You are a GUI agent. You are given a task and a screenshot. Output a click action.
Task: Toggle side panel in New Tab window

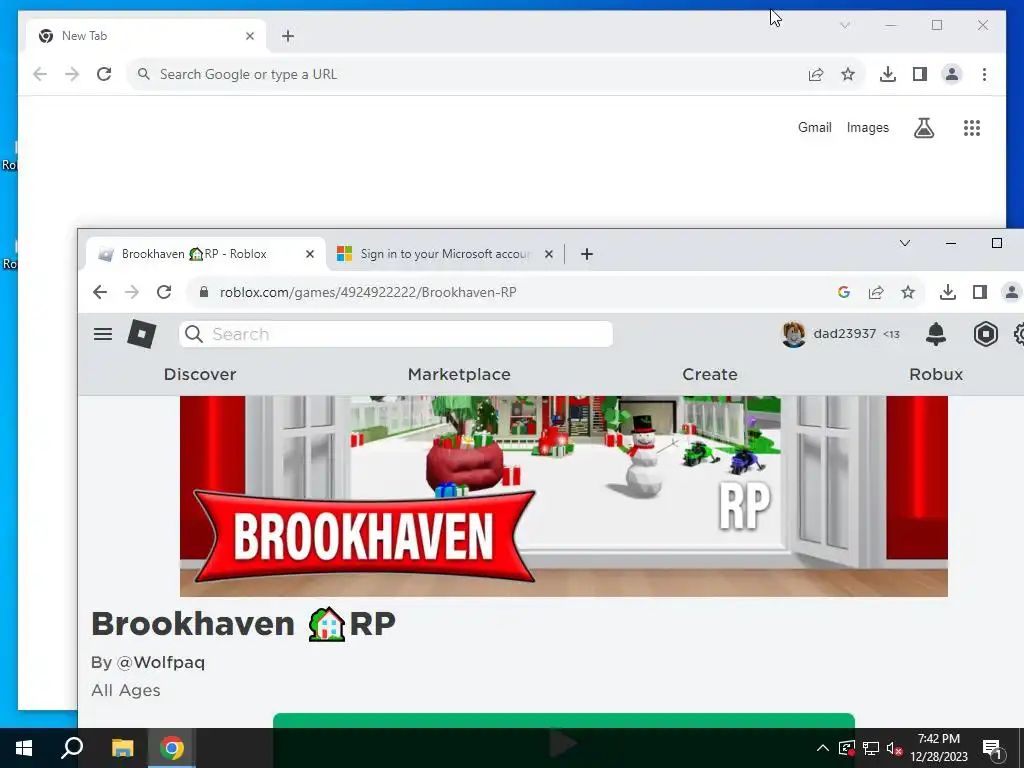920,74
